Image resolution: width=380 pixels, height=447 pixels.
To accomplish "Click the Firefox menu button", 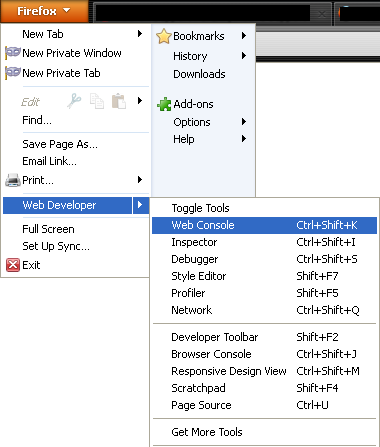I will pos(44,11).
